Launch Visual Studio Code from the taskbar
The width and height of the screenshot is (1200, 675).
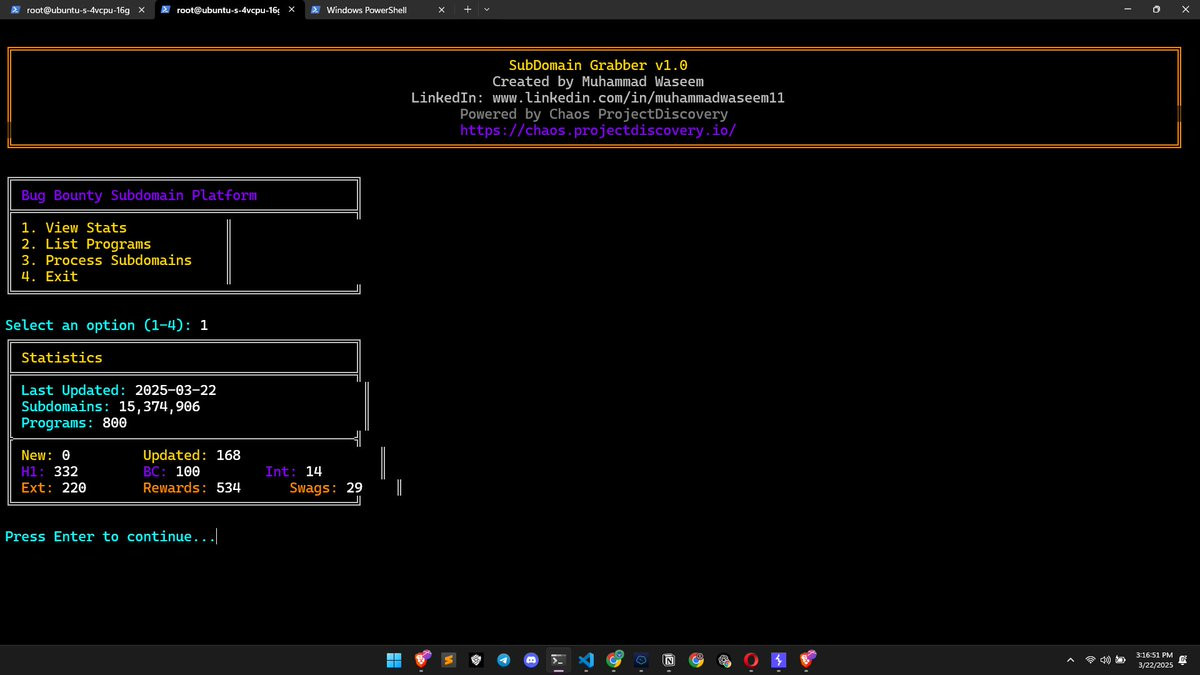586,660
